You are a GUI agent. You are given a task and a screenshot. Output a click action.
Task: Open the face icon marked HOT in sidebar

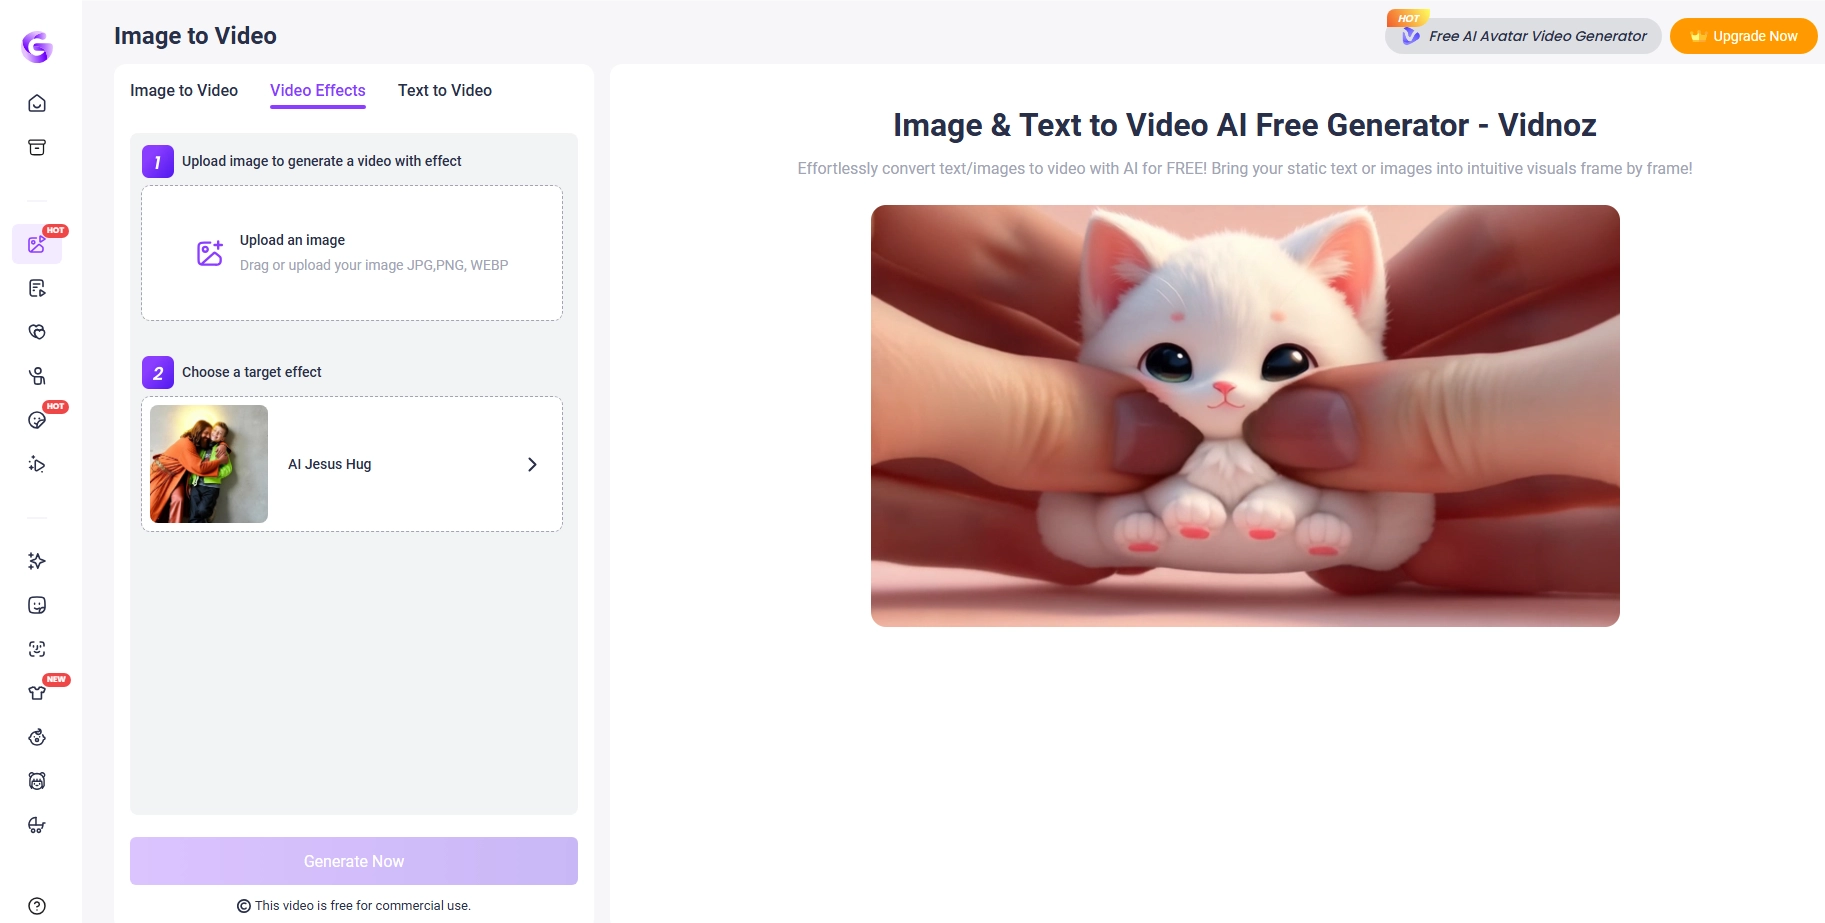point(36,419)
